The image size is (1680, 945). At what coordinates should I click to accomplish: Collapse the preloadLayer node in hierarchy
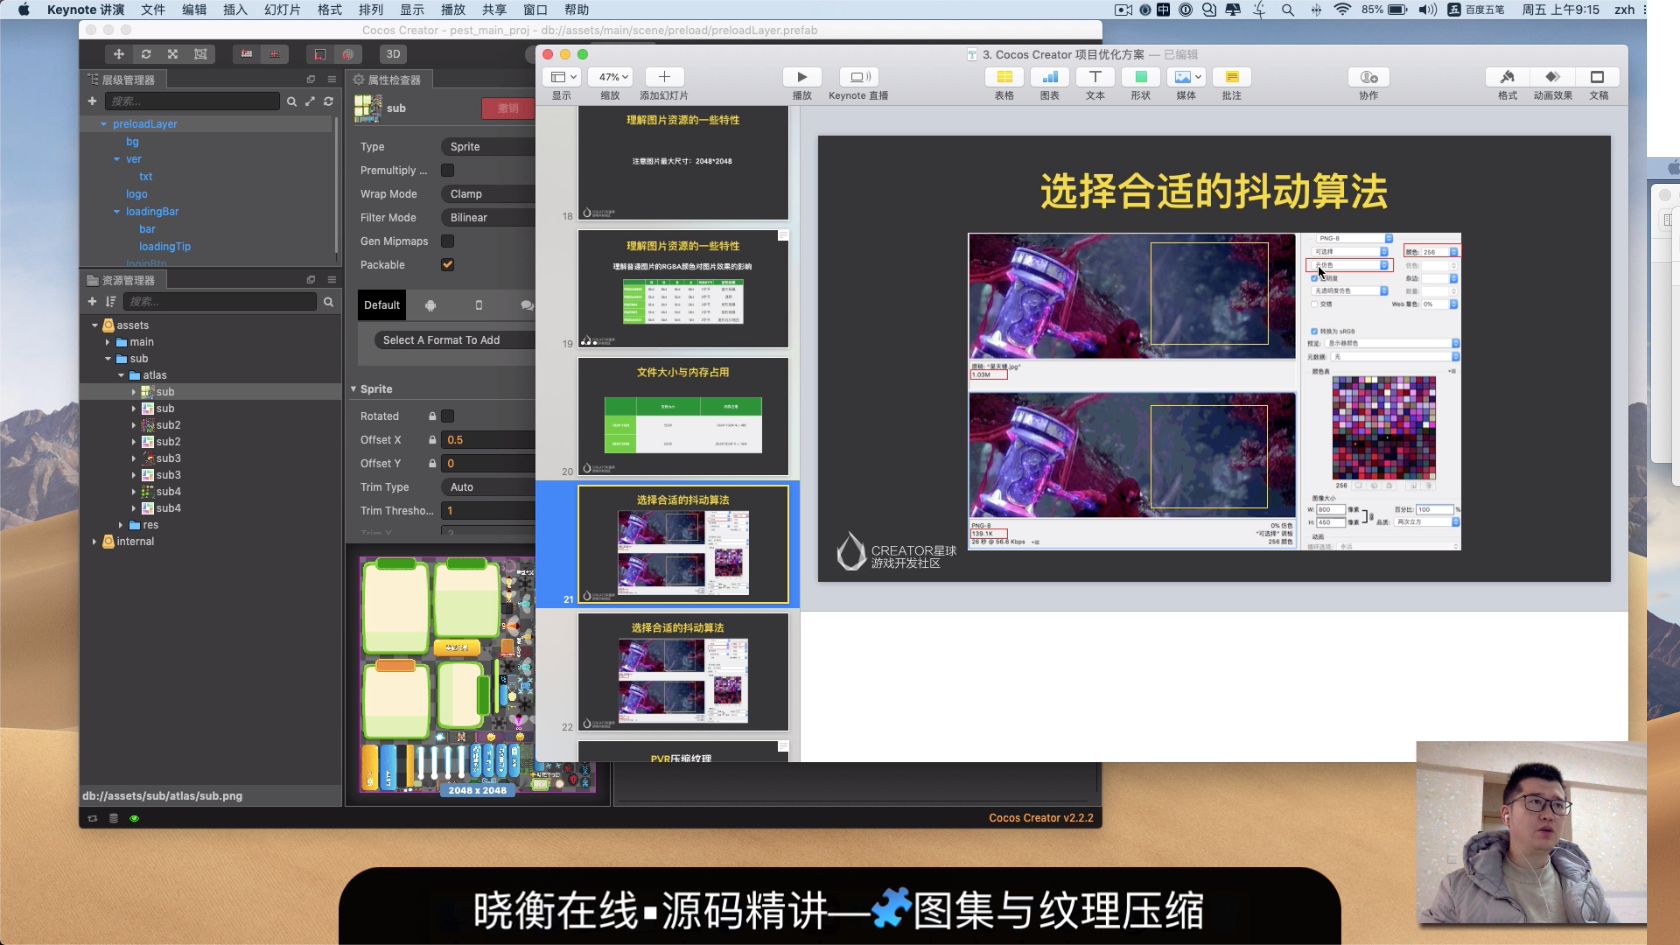click(103, 124)
